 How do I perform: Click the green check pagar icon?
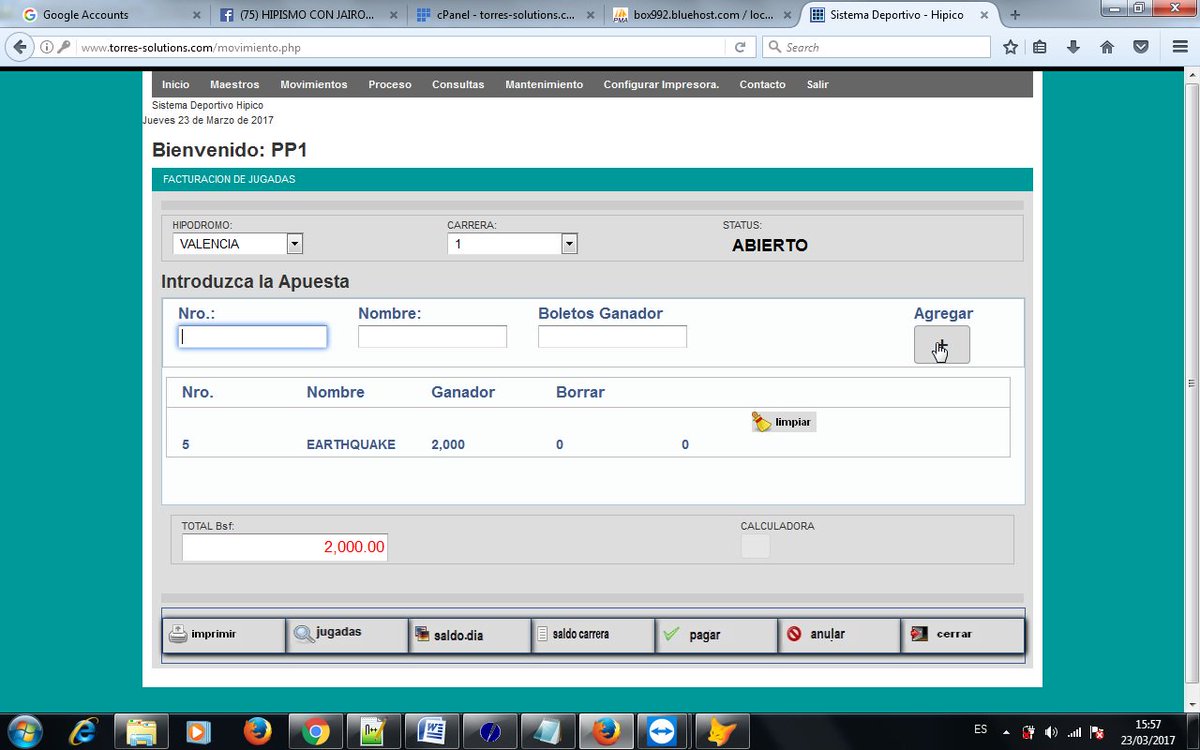(x=673, y=632)
